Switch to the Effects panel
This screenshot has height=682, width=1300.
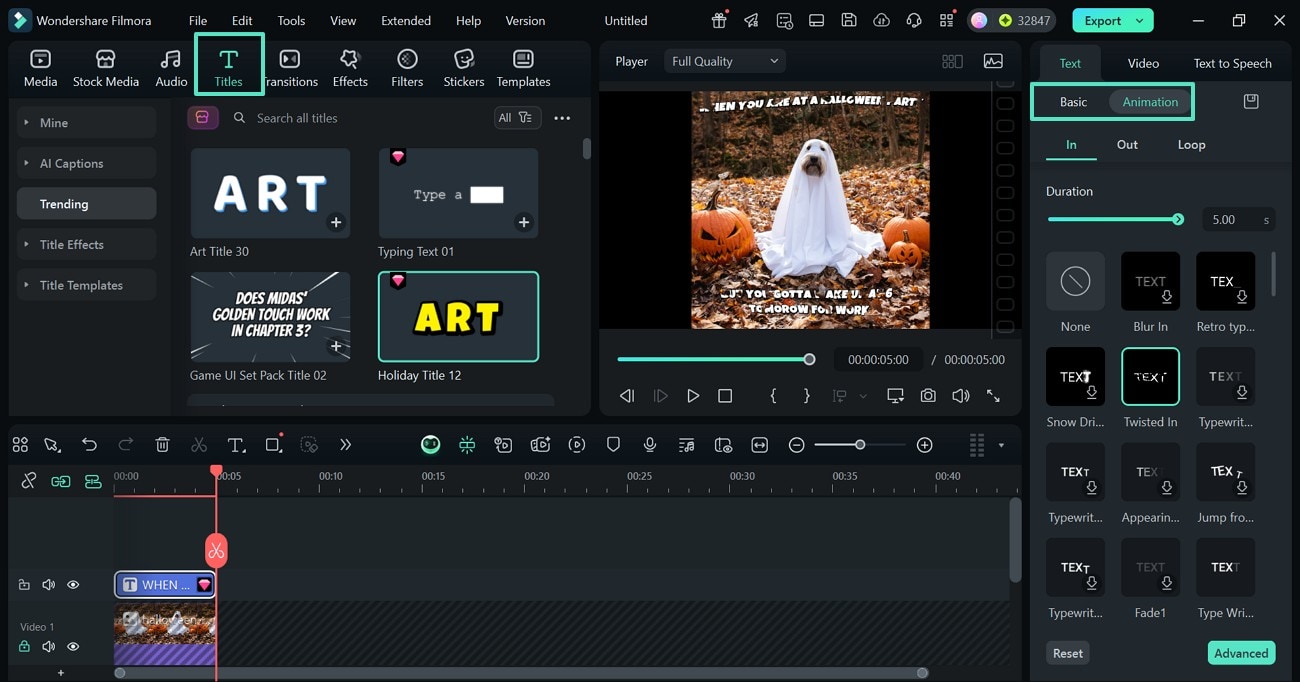point(350,67)
